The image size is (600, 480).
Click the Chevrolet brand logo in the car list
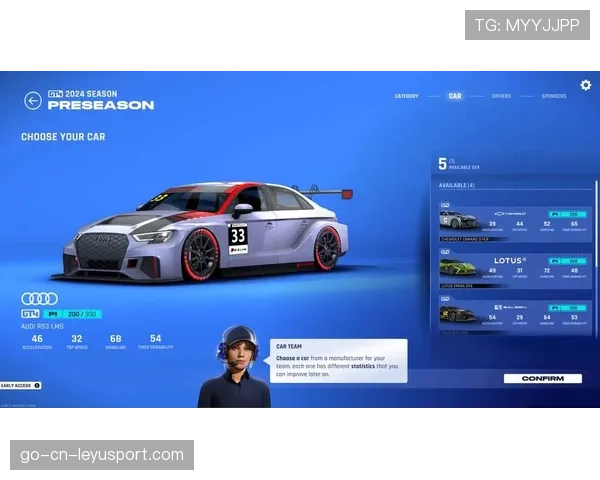point(510,214)
